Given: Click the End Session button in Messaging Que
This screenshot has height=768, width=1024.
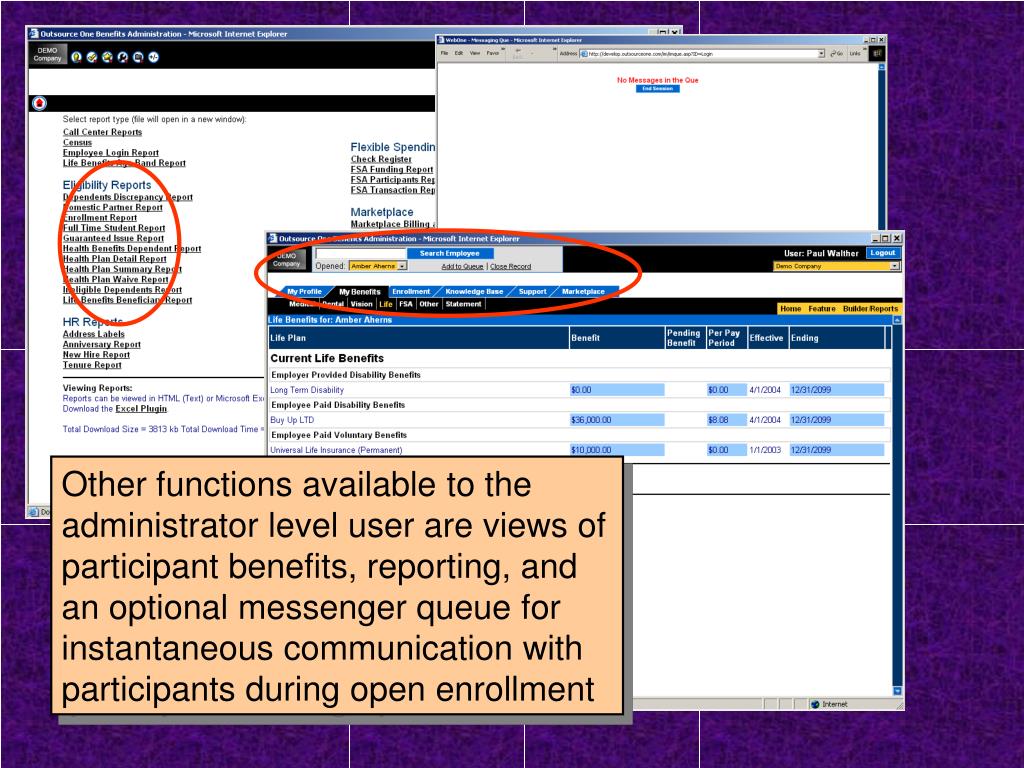Looking at the screenshot, I should [658, 89].
